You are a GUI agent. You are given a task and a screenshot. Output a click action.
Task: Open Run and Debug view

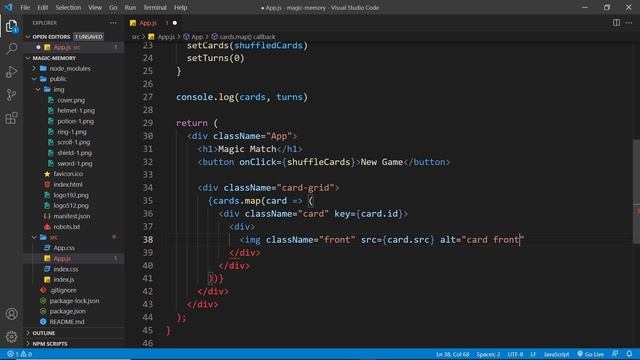coord(11,72)
